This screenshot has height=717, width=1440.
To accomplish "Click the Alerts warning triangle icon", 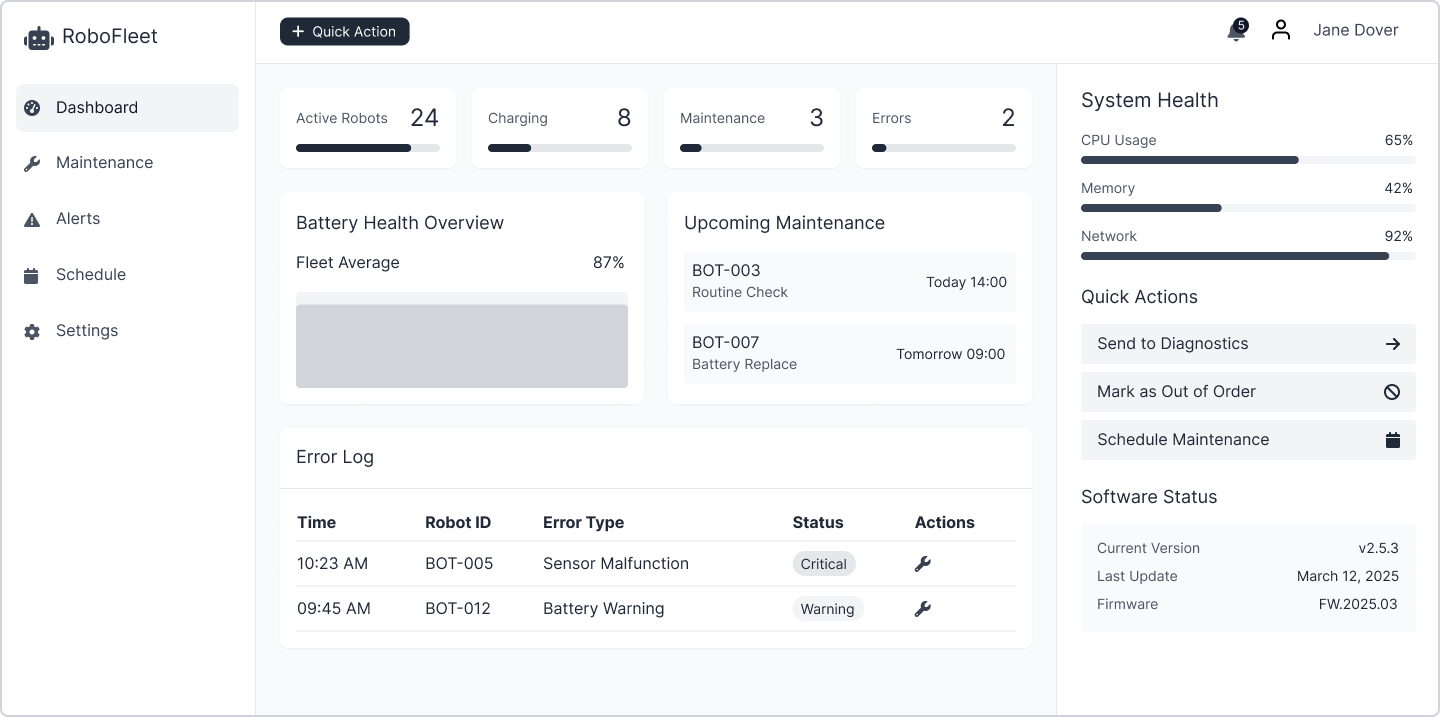I will click(32, 219).
